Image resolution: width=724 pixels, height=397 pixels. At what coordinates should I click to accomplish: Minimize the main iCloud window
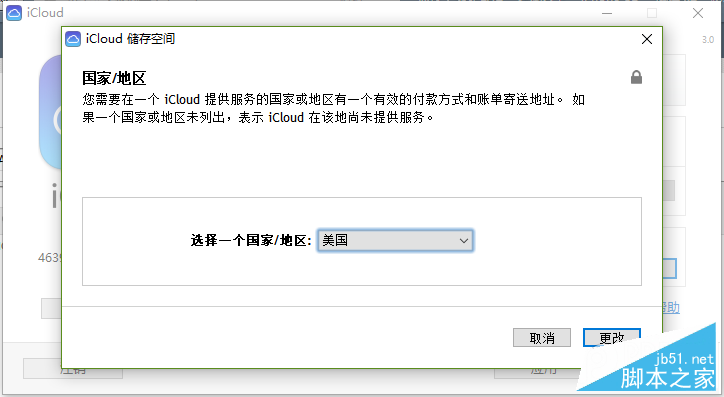click(607, 13)
